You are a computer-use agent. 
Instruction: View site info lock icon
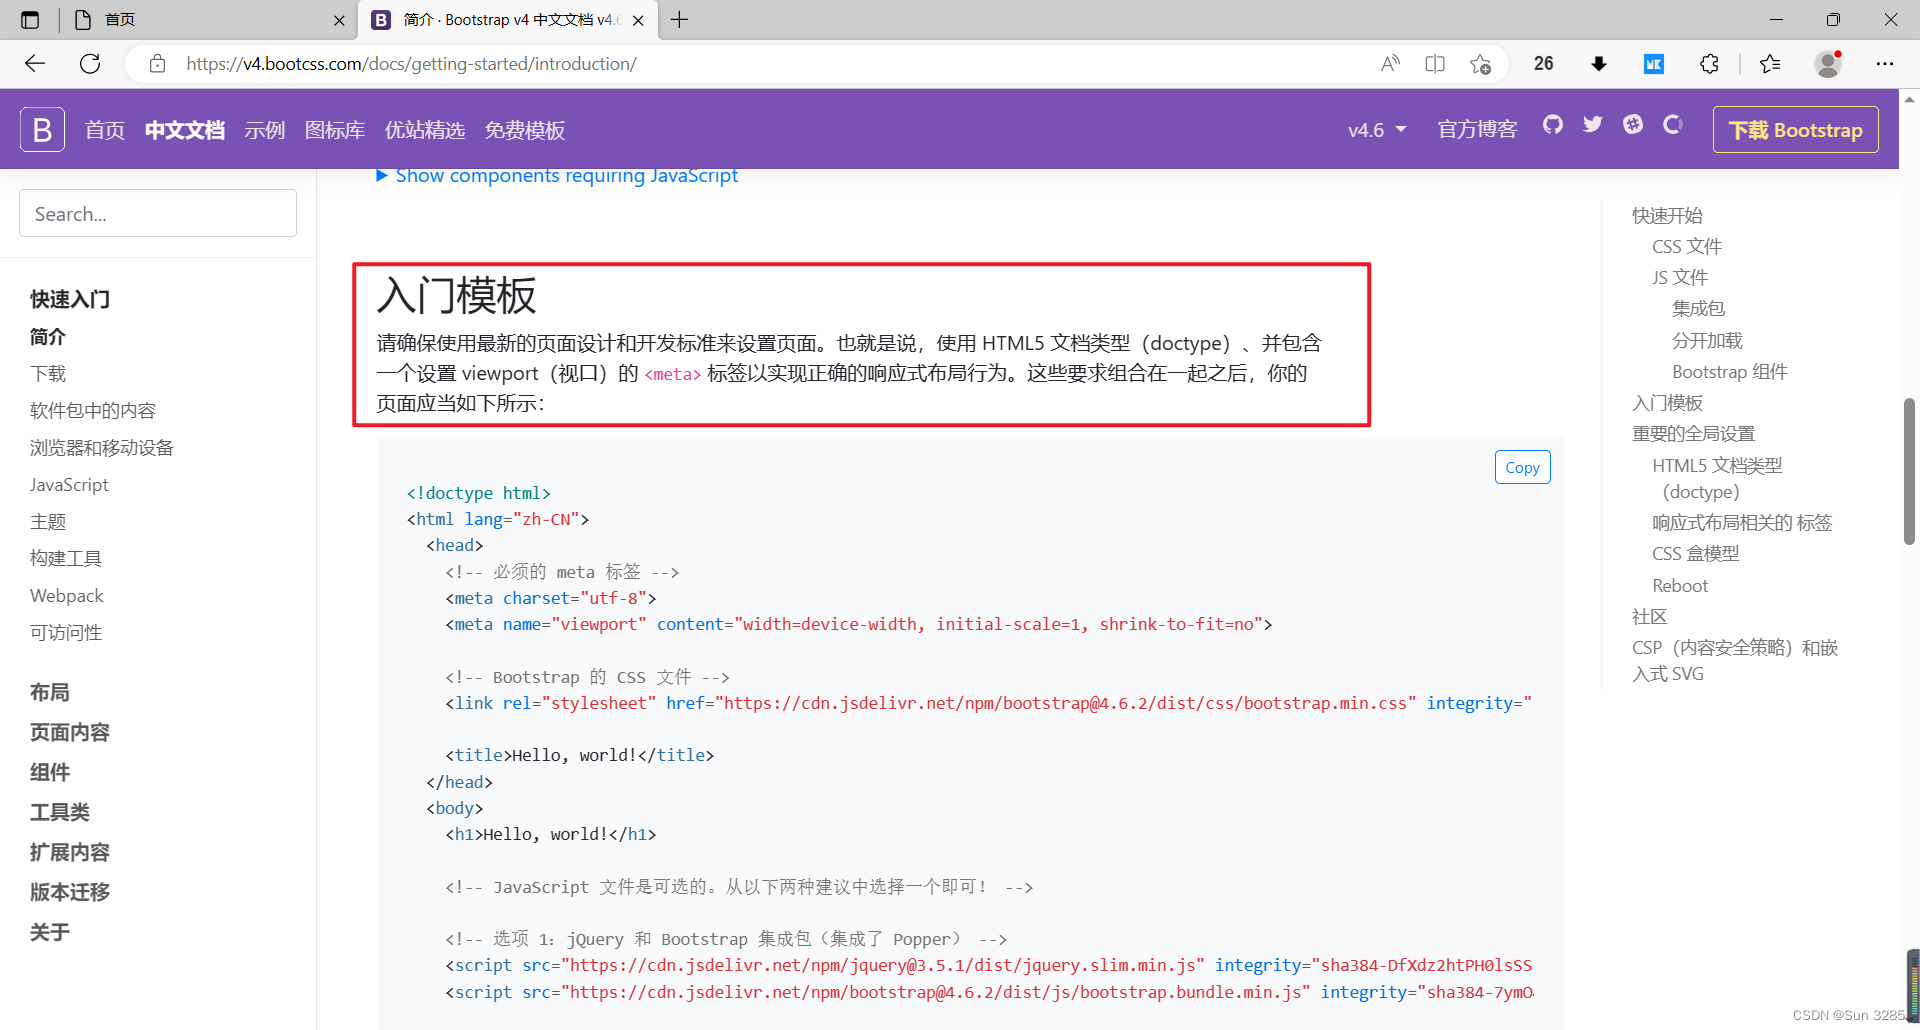coord(157,64)
